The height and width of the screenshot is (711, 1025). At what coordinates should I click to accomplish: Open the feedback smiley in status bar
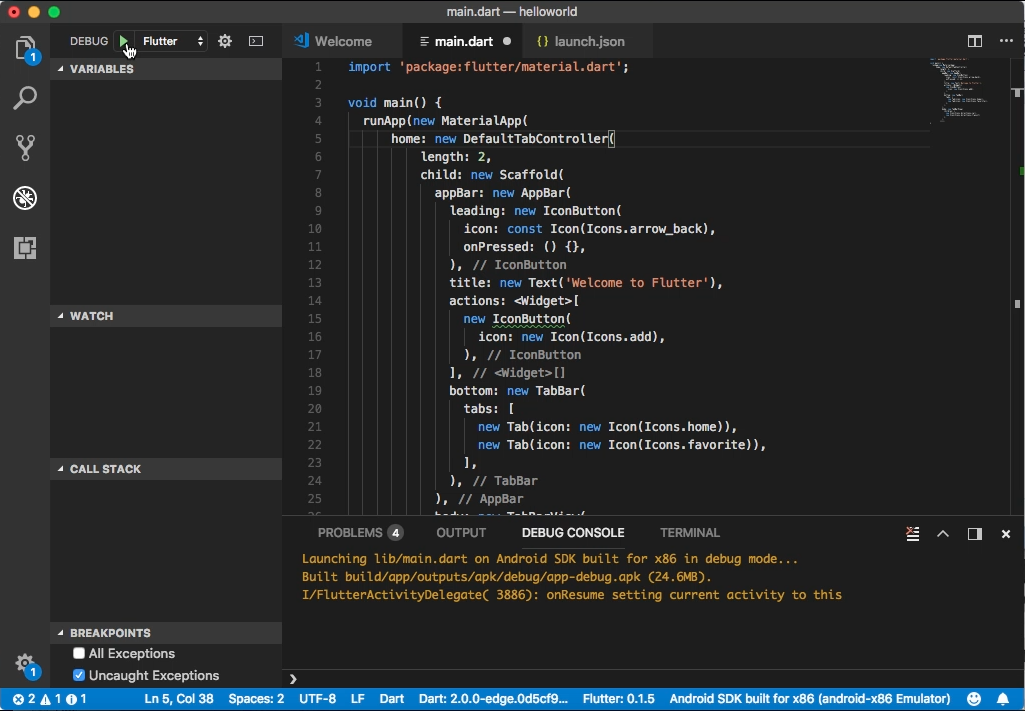974,699
